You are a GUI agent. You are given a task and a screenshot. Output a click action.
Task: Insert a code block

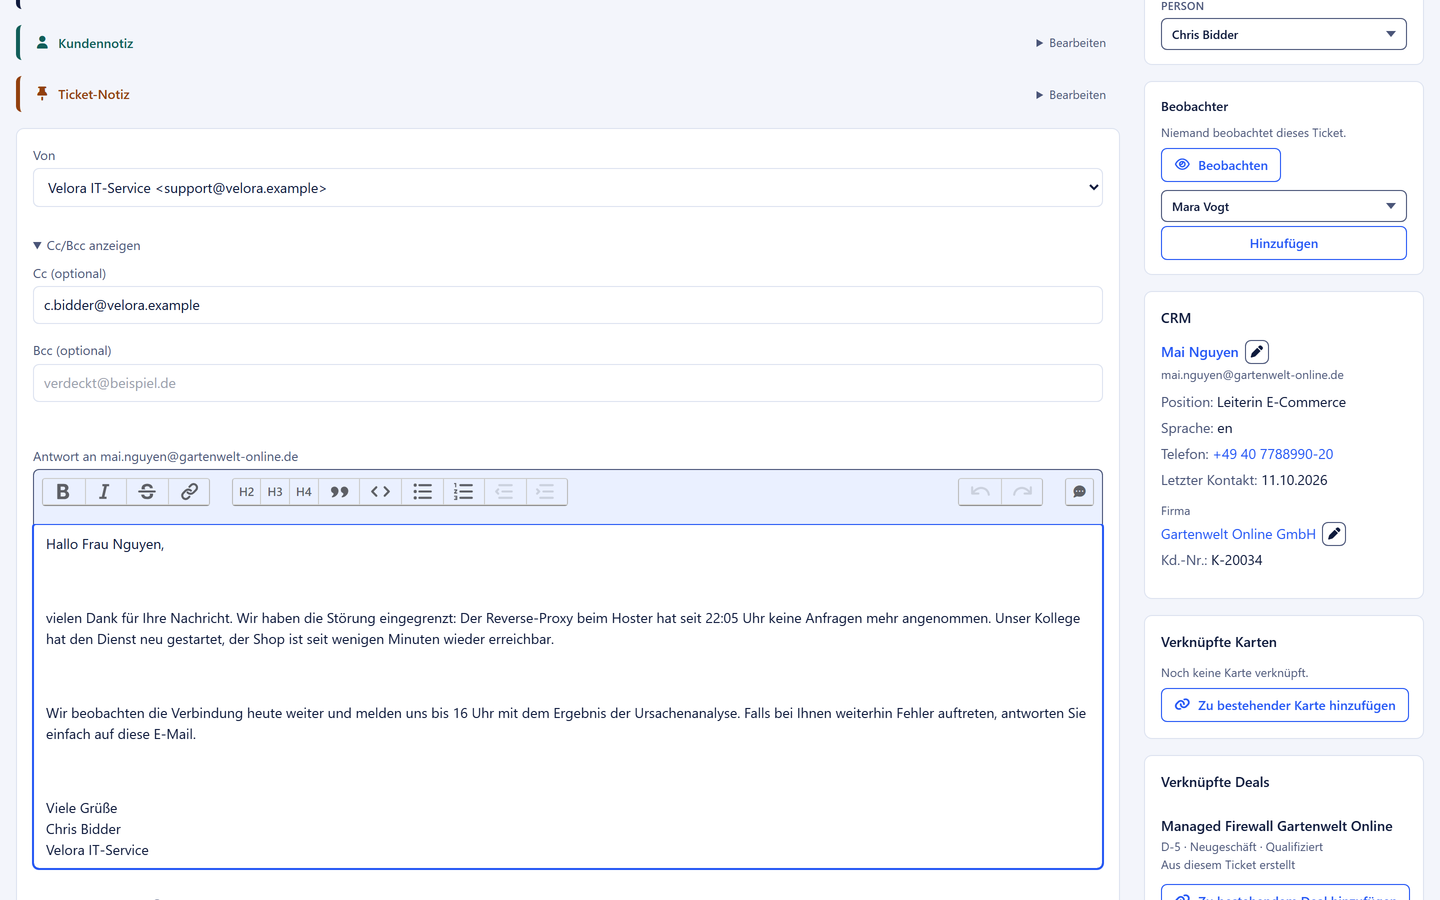point(381,492)
